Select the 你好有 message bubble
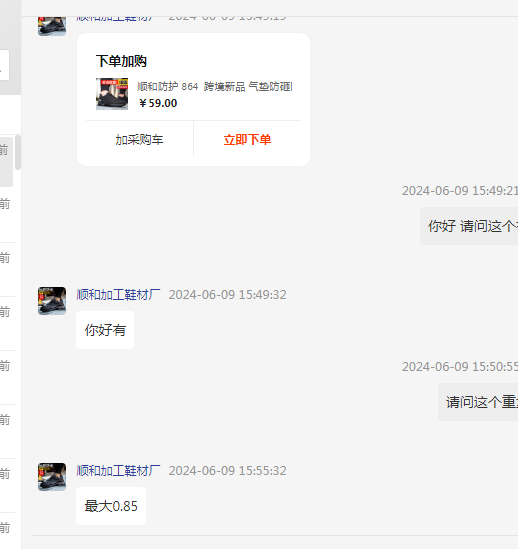The height and width of the screenshot is (549, 518). click(105, 330)
